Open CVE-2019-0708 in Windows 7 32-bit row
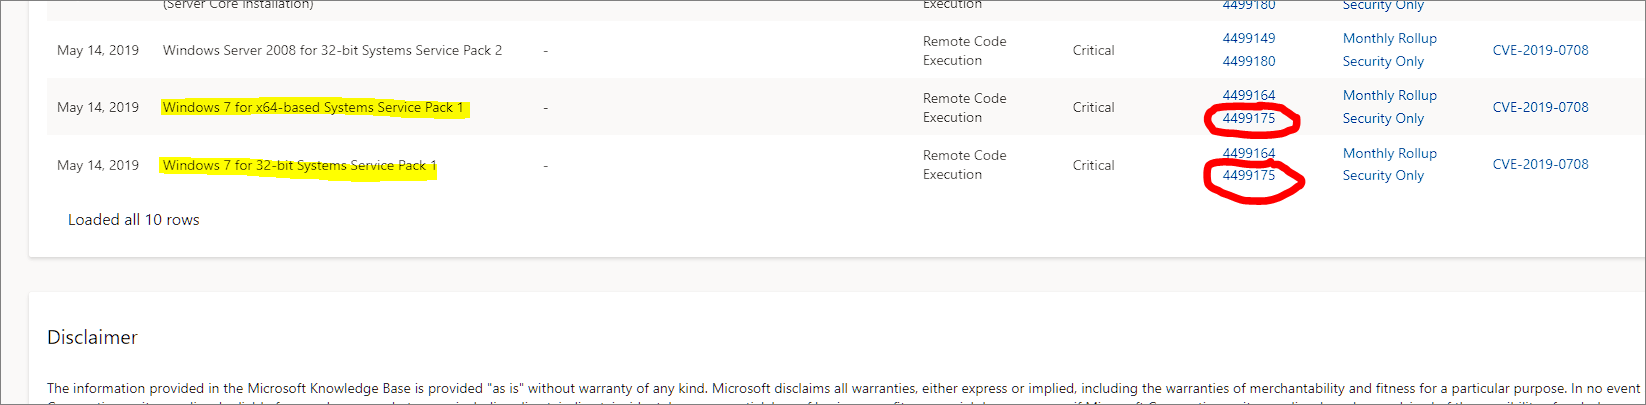The image size is (1646, 405). [x=1540, y=165]
